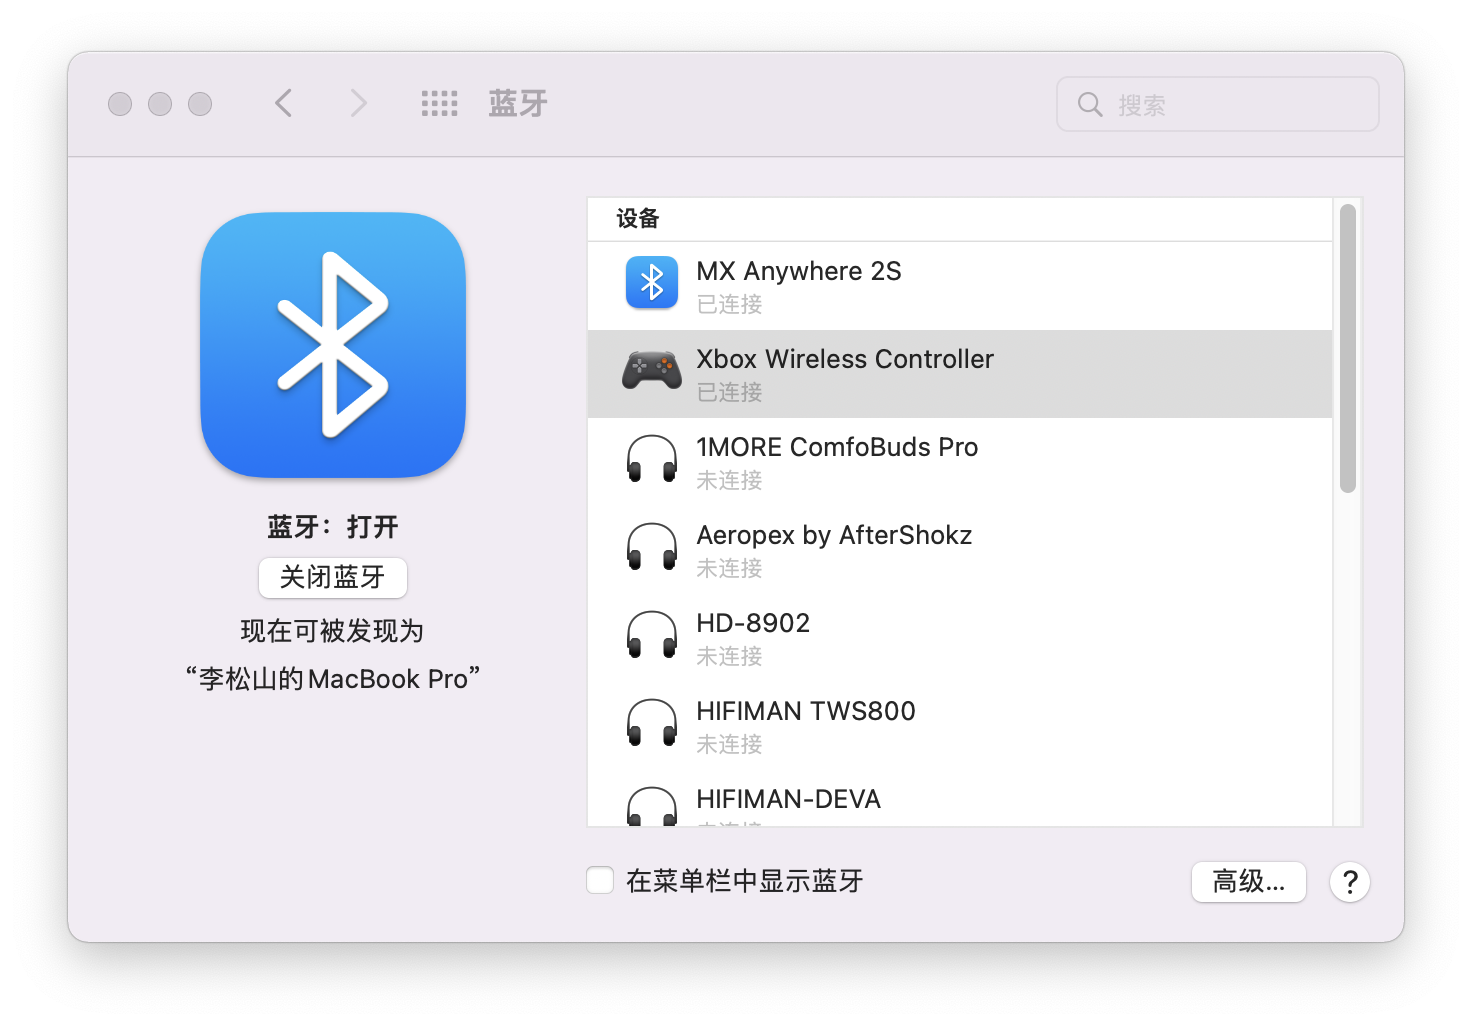Toggle 在菜单栏中显示蓝牙 checkbox
Image resolution: width=1472 pixels, height=1026 pixels.
[x=600, y=880]
